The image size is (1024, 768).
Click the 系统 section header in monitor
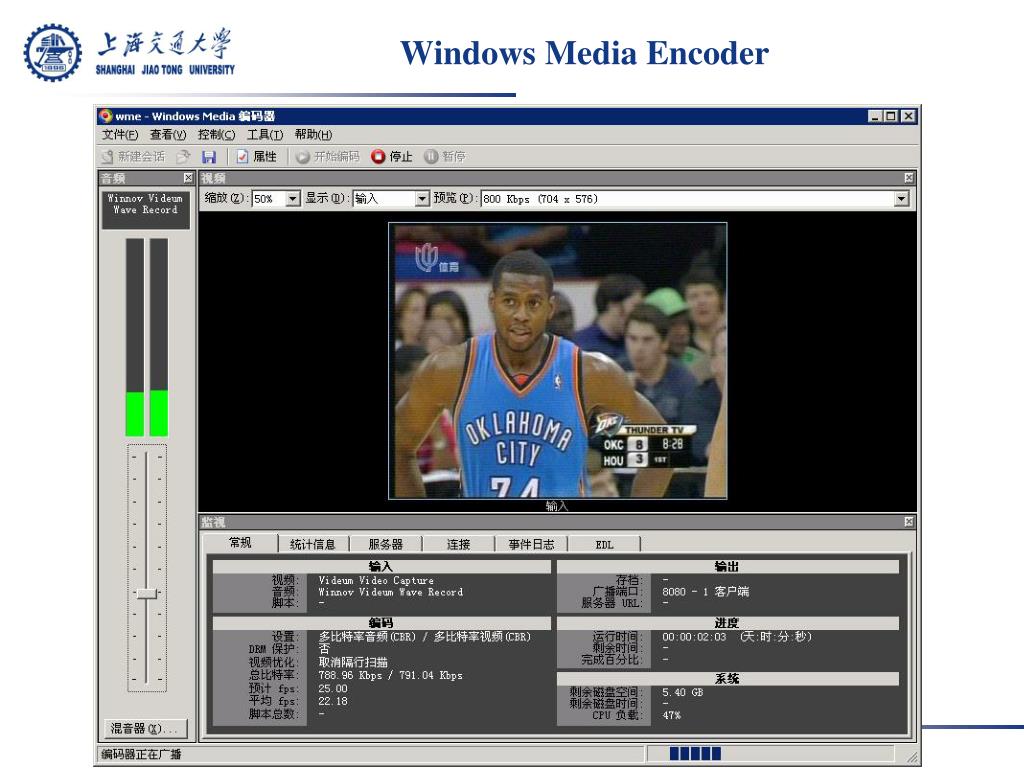727,679
